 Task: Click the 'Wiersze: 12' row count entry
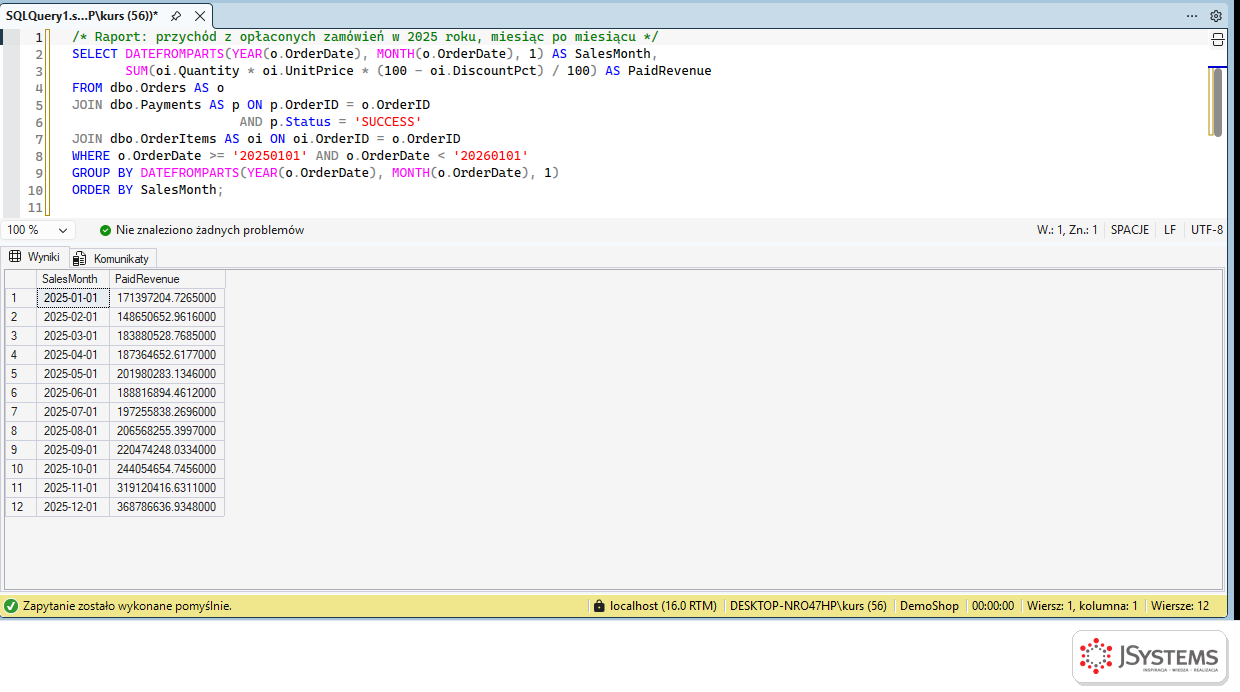(1180, 606)
